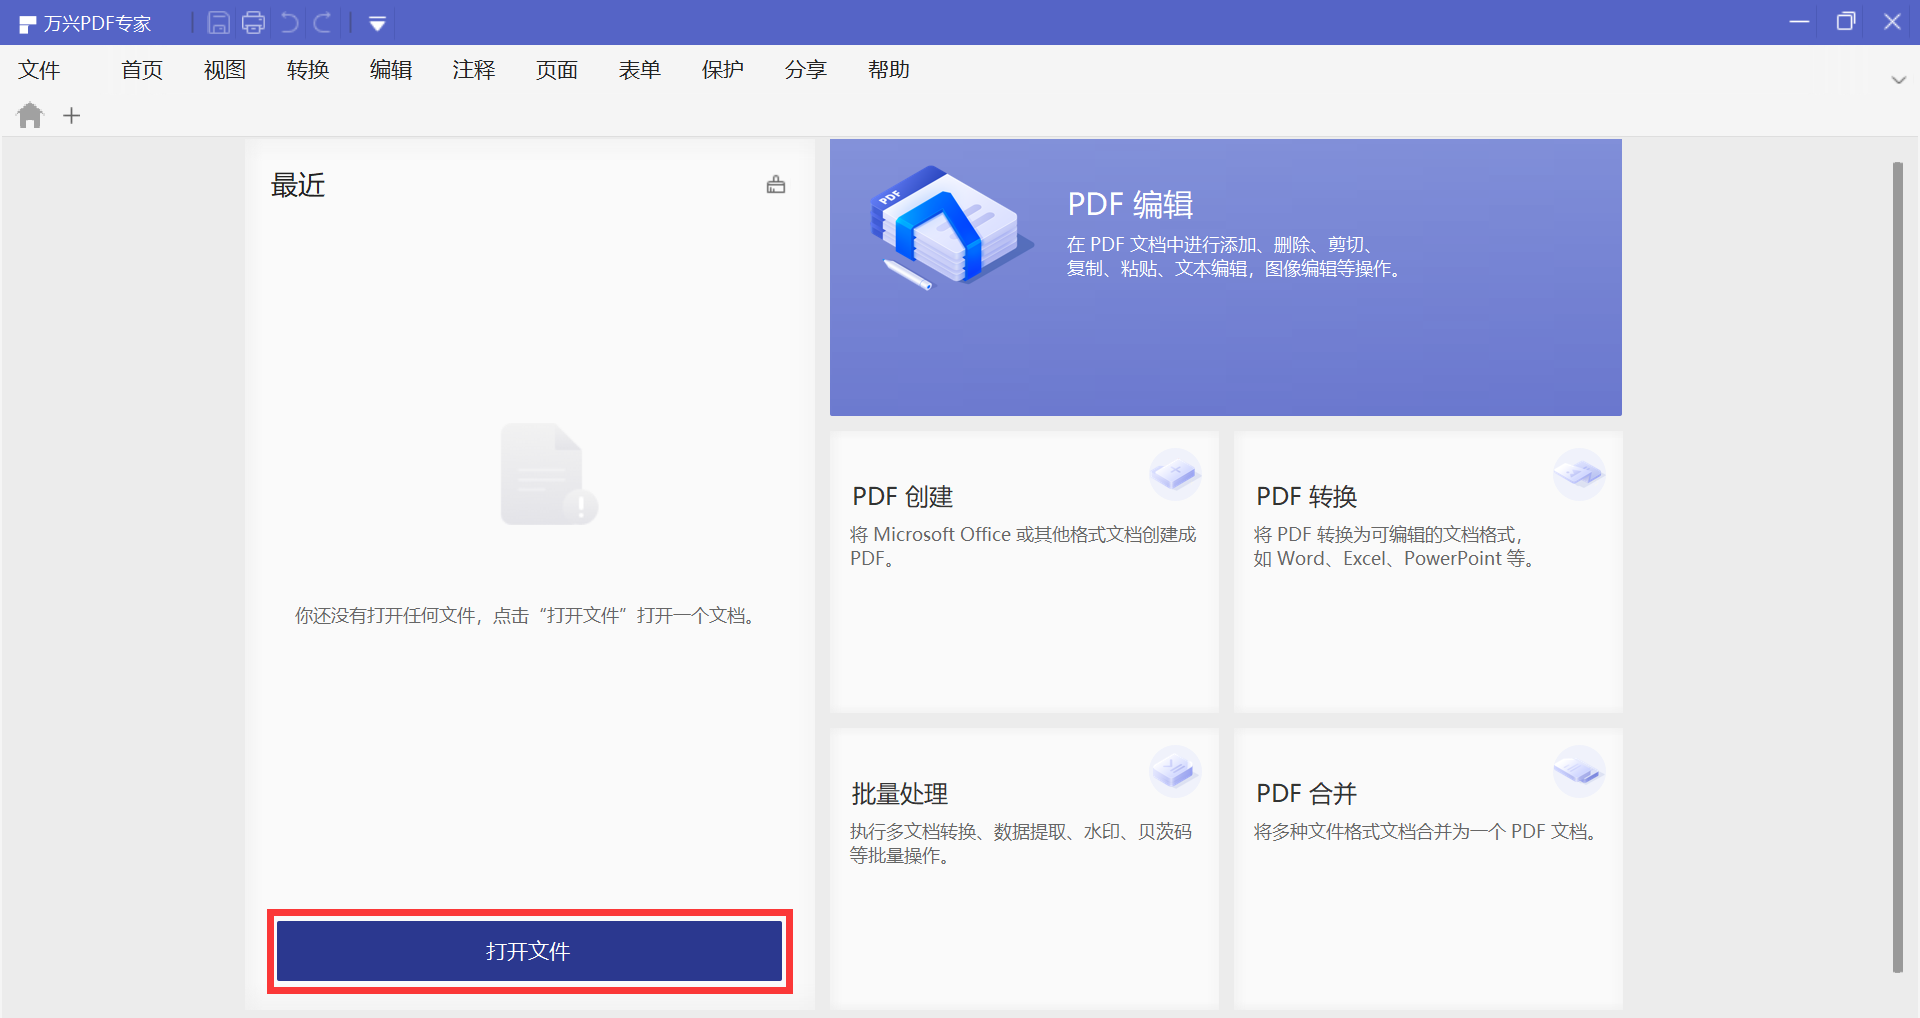Click the Undo icon
Screen dimensions: 1920x1018
click(289, 22)
